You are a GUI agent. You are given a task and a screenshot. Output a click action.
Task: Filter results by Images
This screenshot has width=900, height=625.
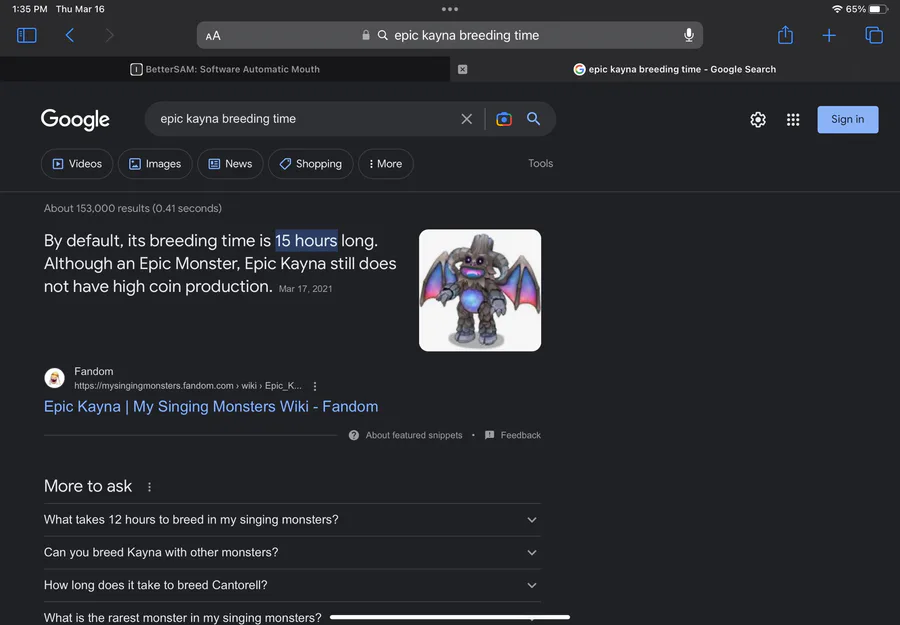[x=155, y=164]
